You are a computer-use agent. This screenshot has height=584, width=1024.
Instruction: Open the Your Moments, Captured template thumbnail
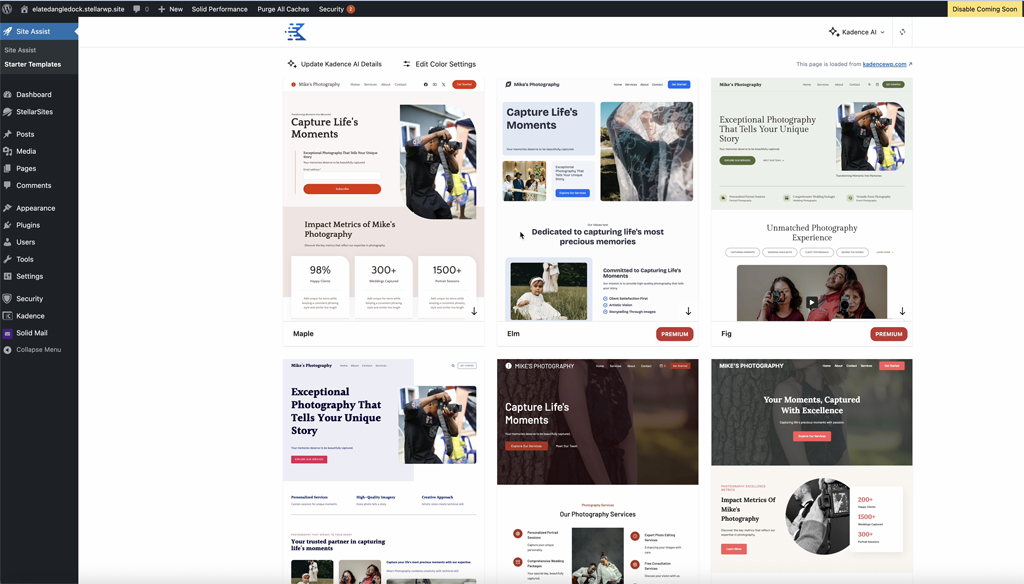[x=812, y=471]
